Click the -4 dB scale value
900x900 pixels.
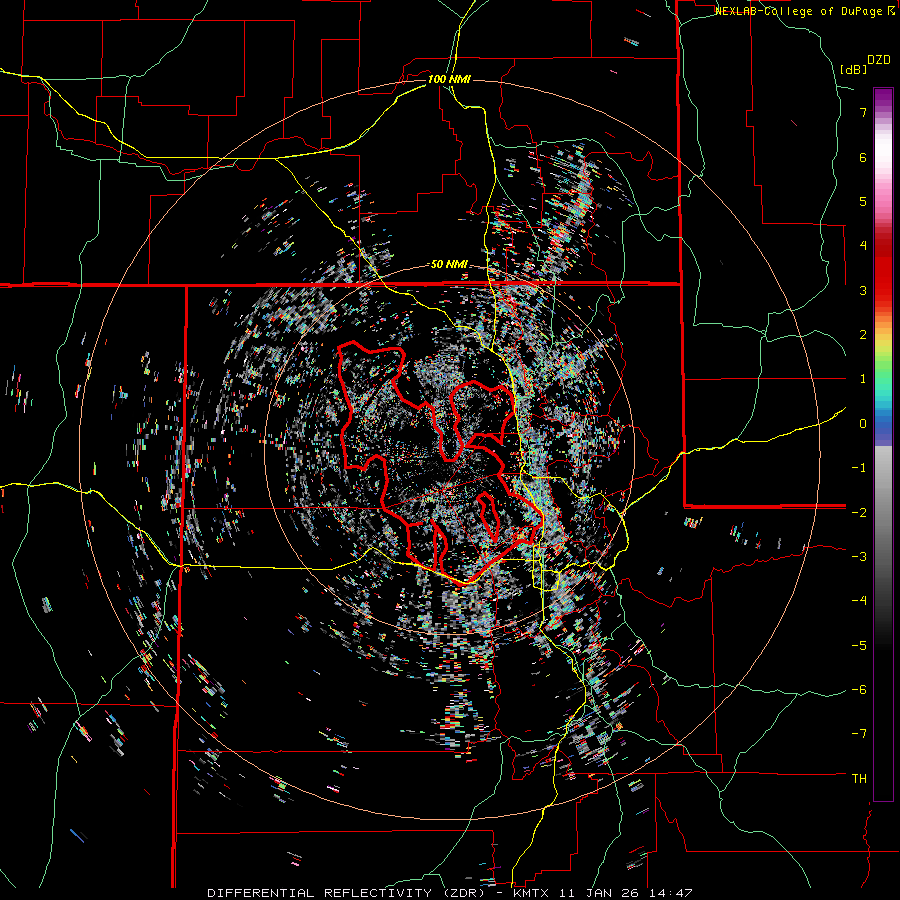tap(859, 601)
